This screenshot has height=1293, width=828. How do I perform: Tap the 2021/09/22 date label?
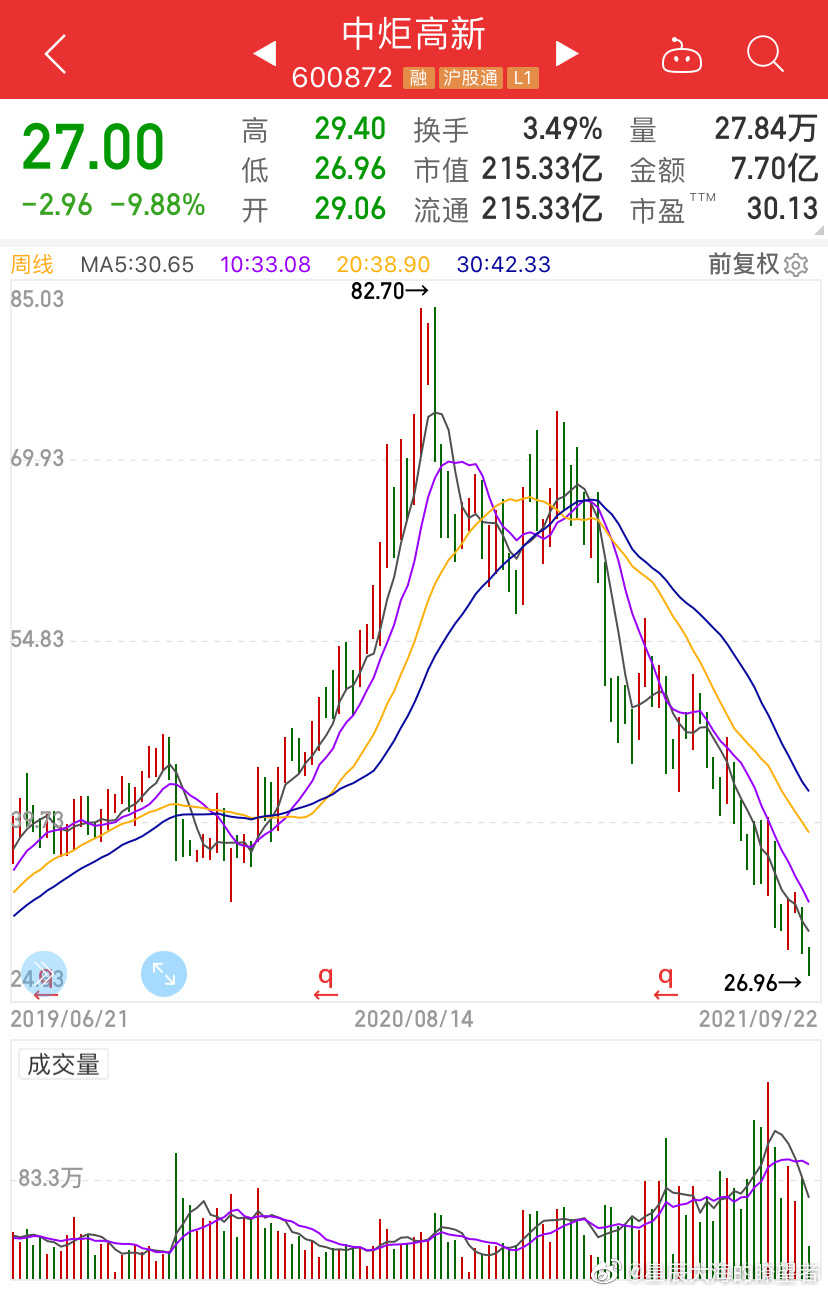tap(758, 1019)
